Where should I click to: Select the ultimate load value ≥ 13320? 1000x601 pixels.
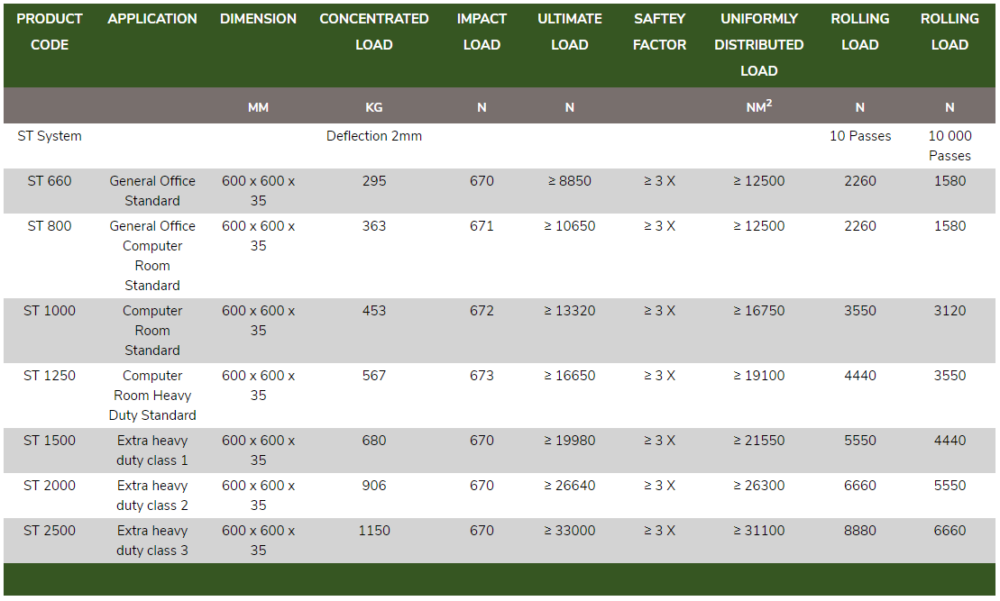[569, 311]
